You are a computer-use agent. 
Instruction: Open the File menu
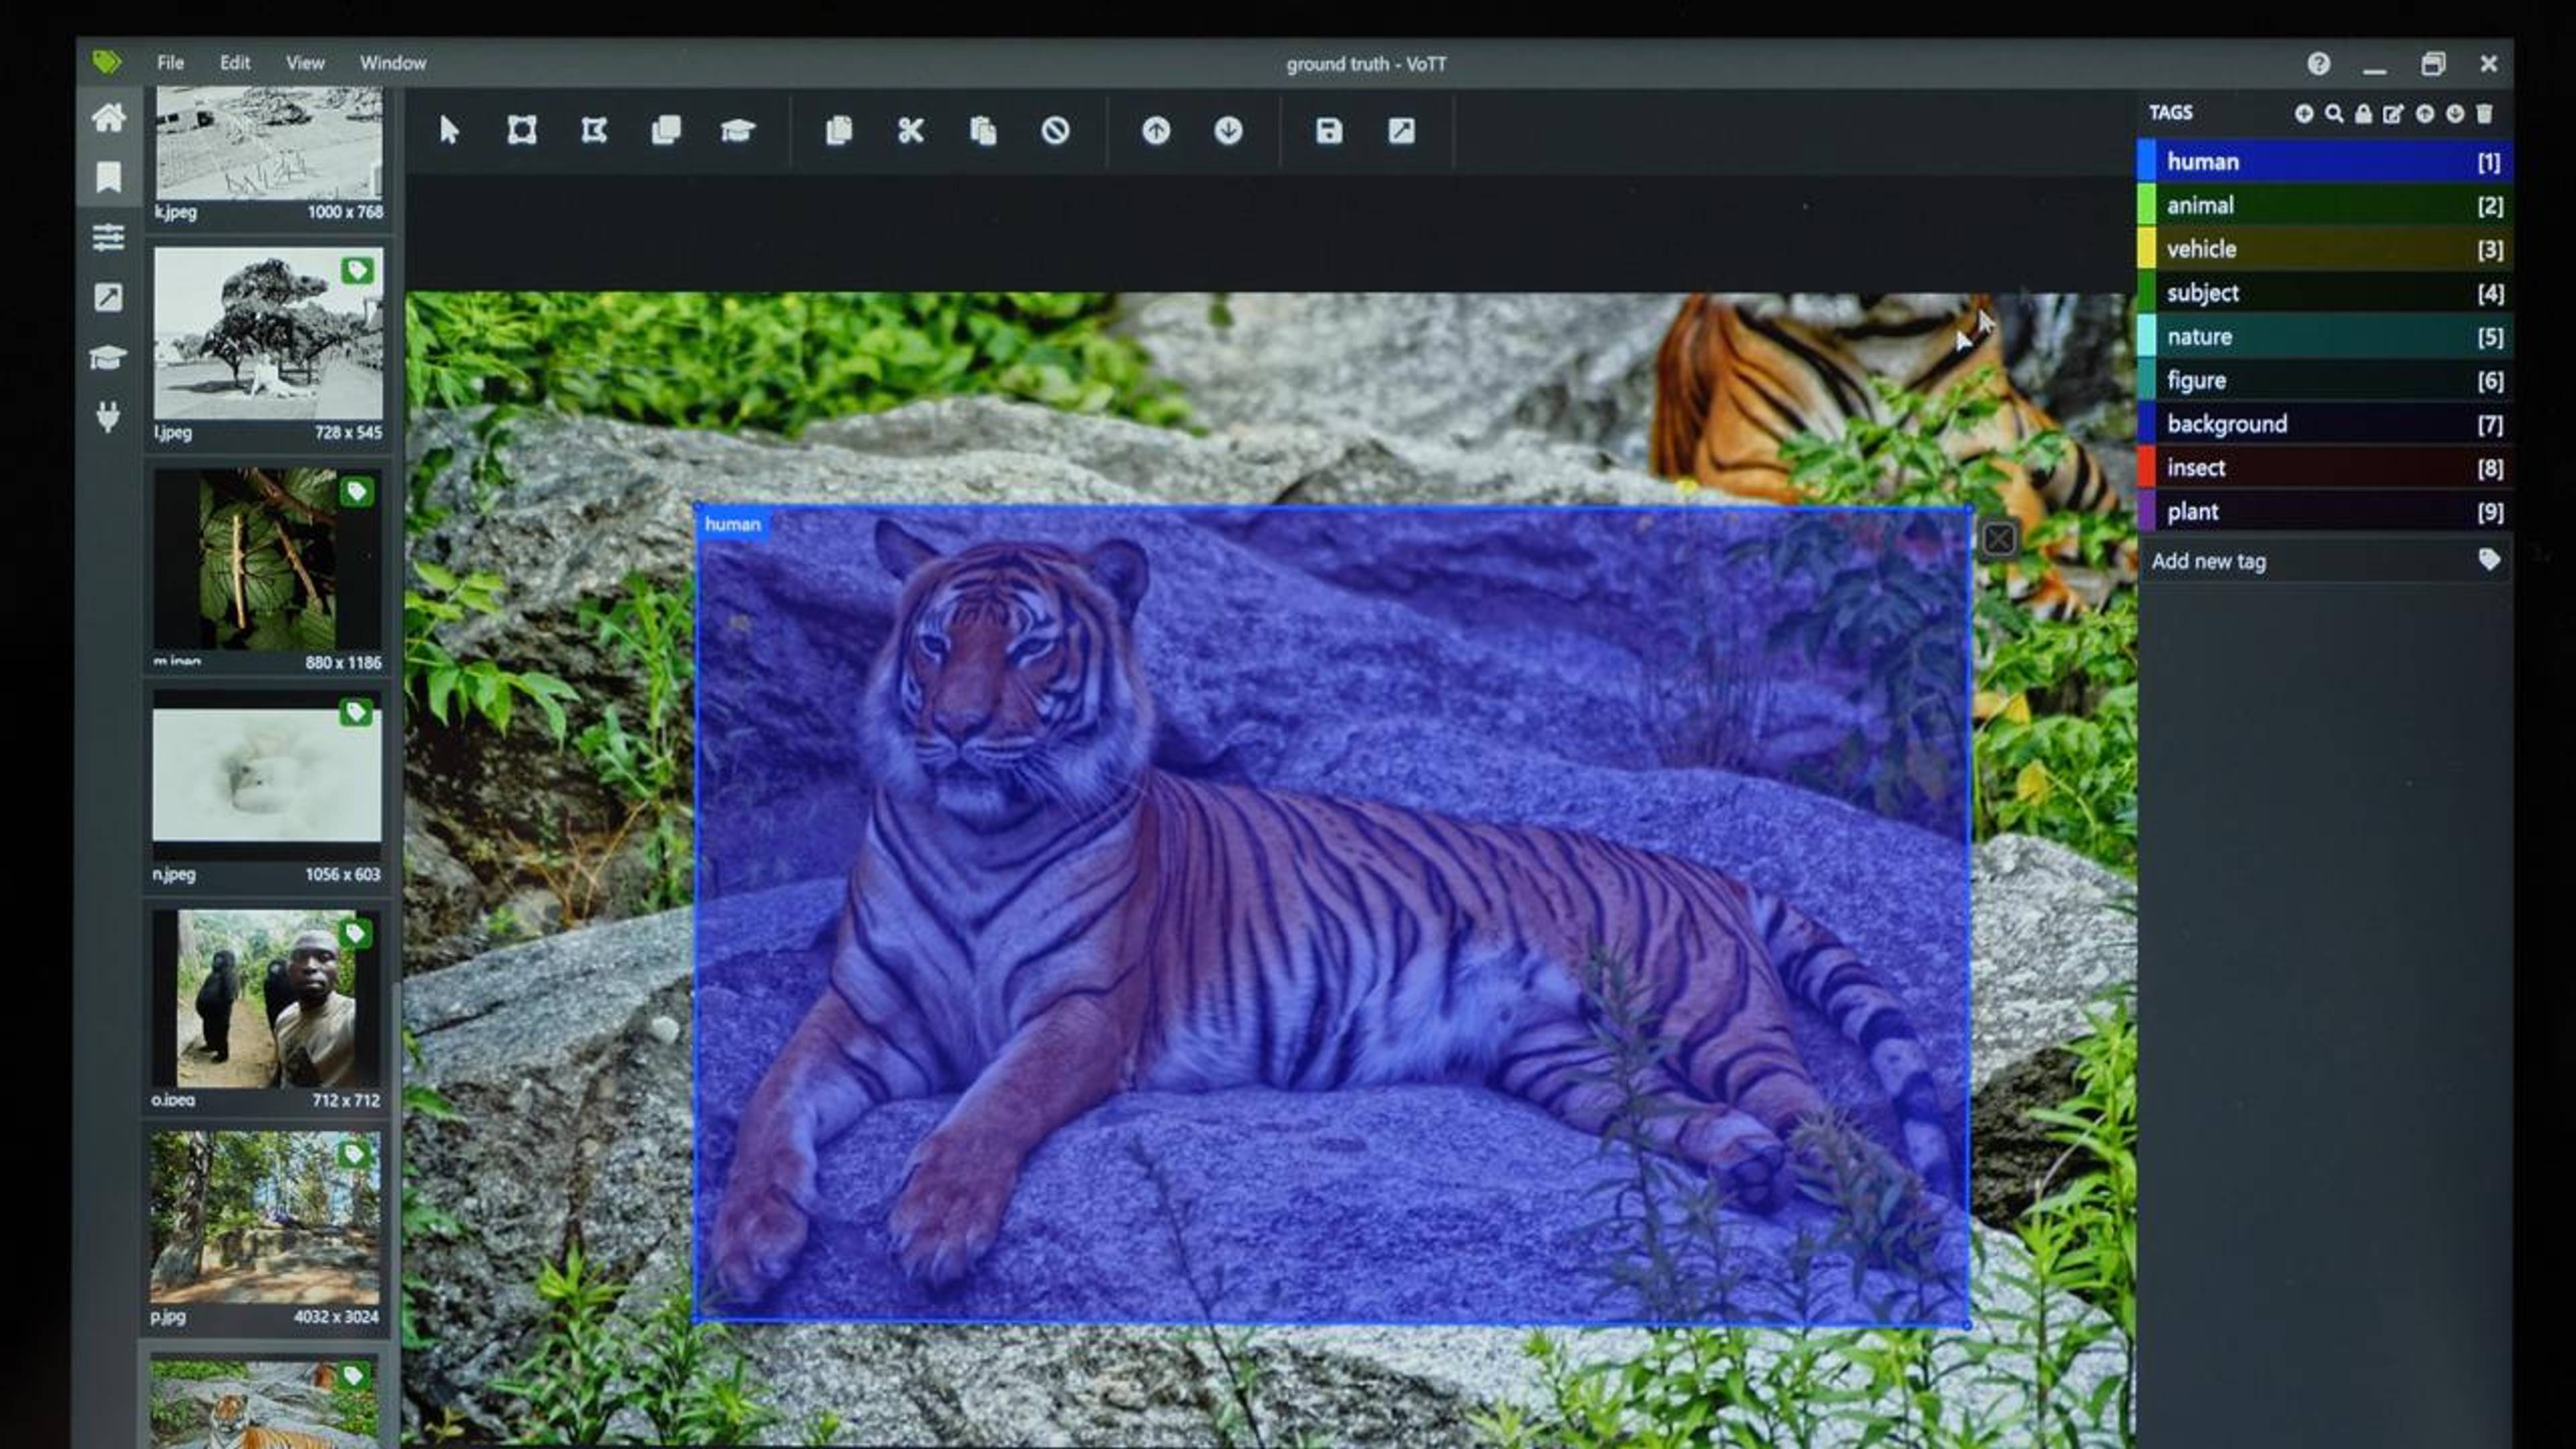click(170, 63)
